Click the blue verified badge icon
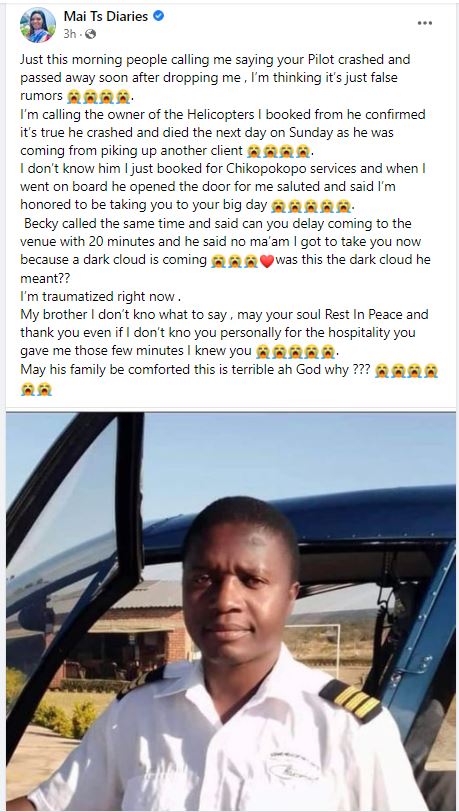This screenshot has width=459, height=812. coord(159,16)
